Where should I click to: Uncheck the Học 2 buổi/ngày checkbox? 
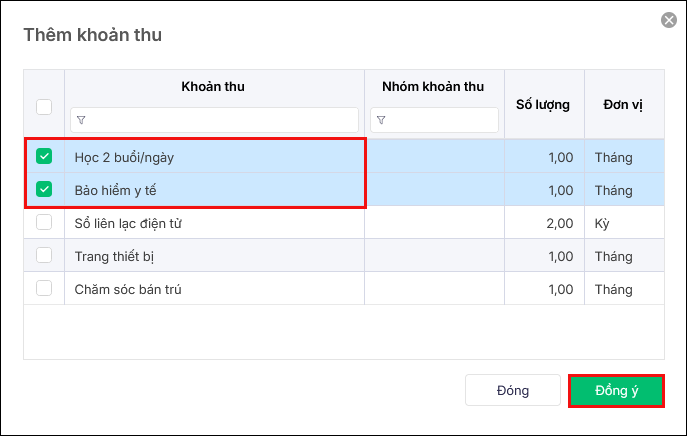(x=44, y=157)
